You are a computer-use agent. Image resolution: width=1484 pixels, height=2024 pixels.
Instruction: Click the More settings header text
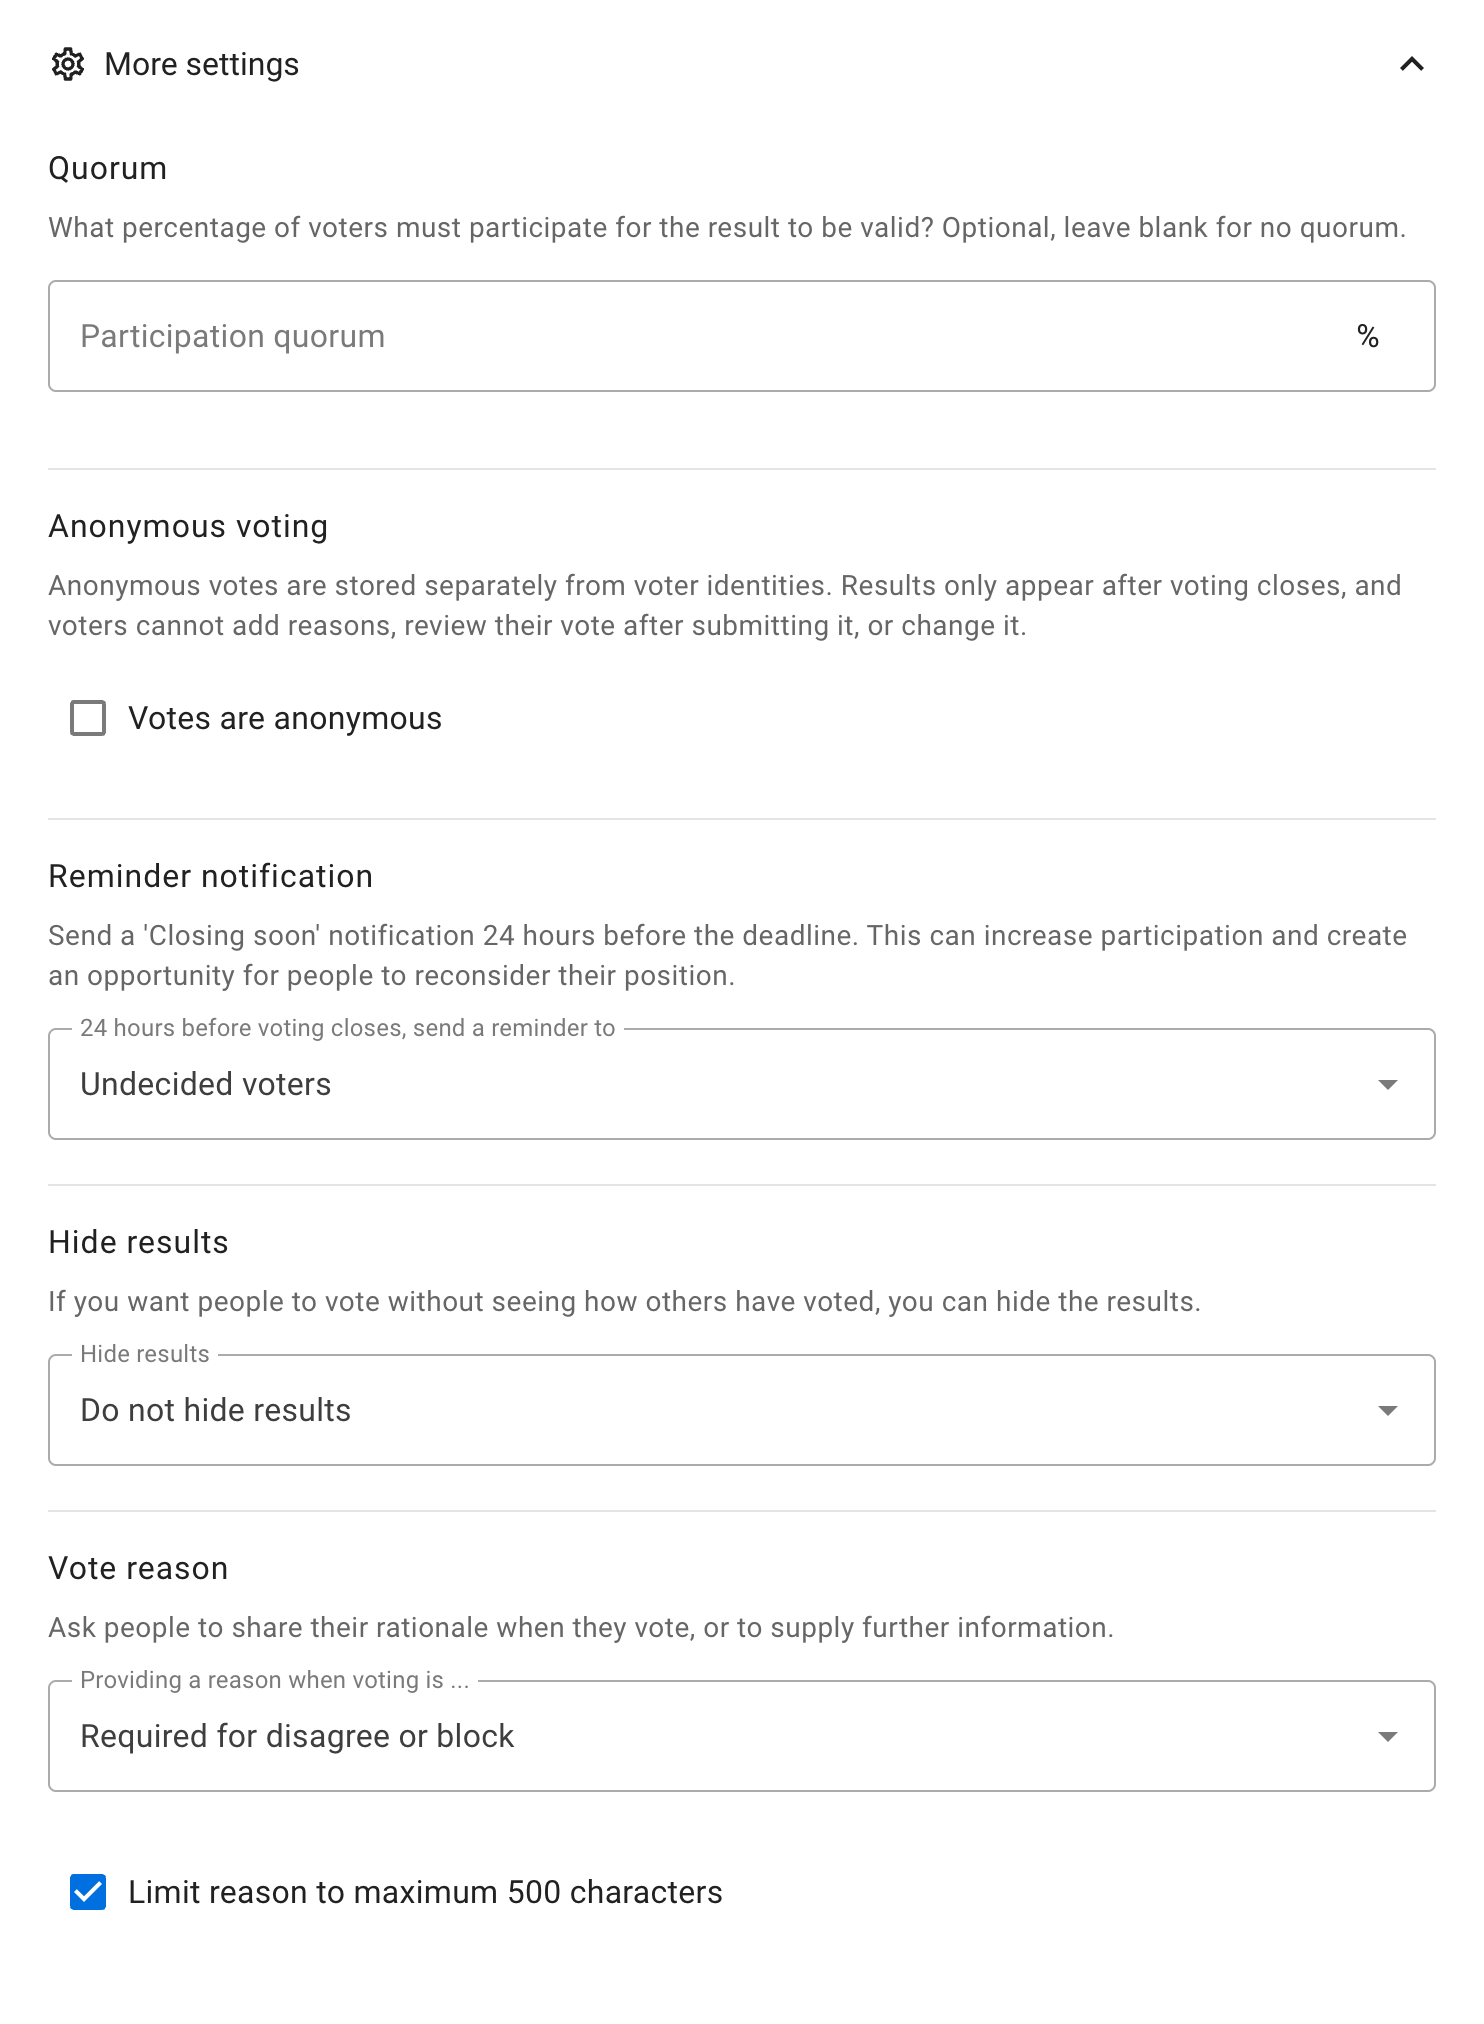point(202,64)
